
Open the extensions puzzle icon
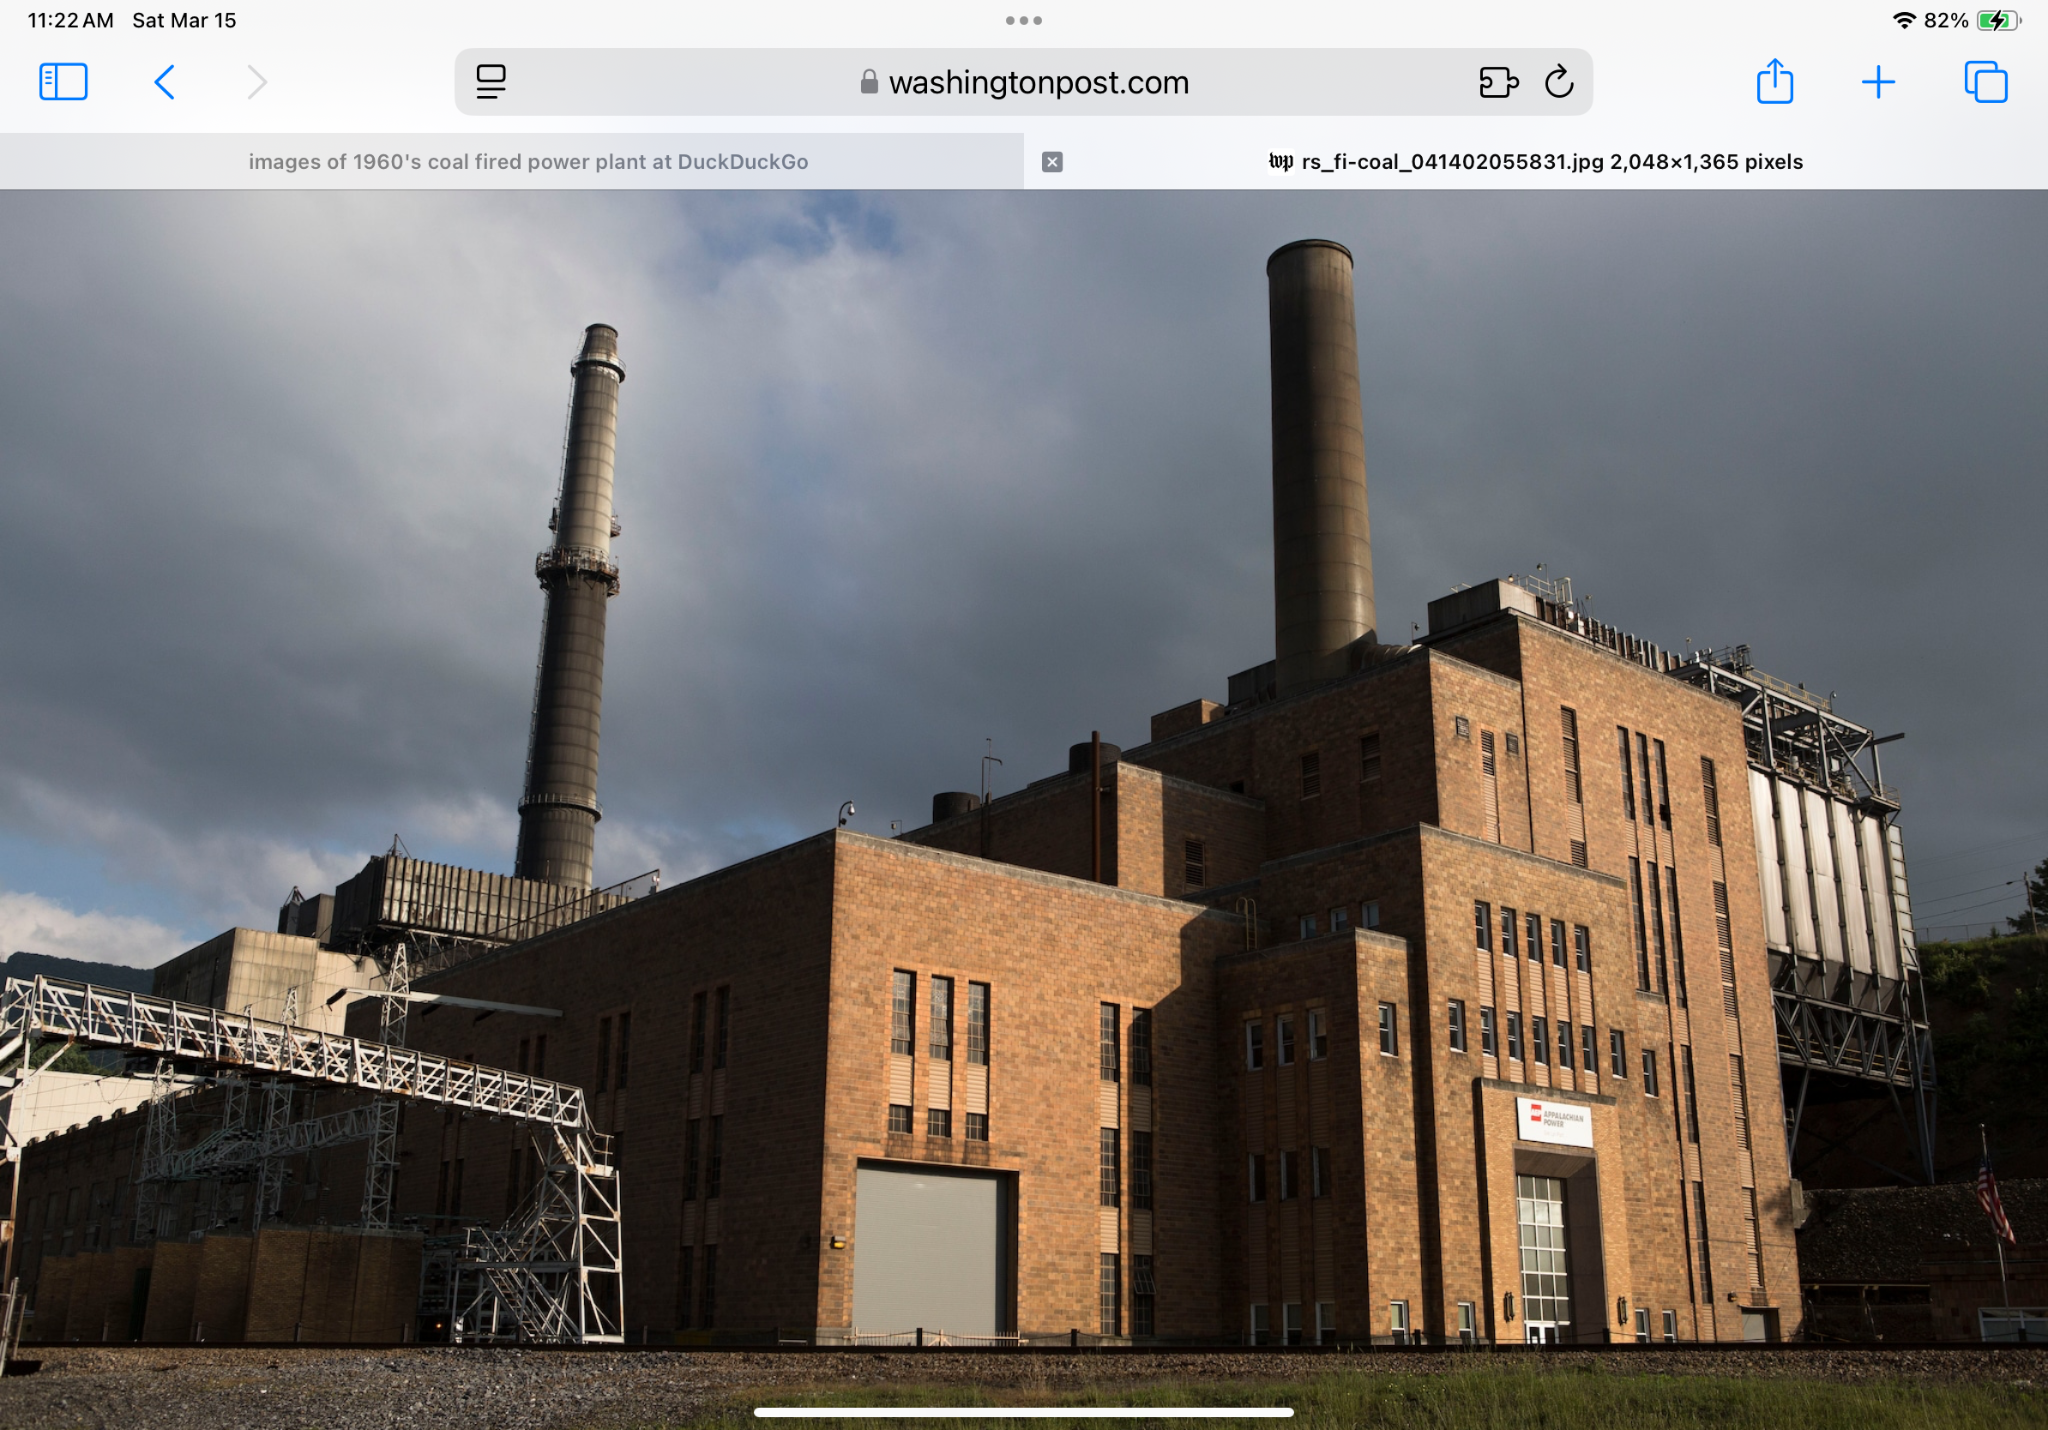click(x=1498, y=82)
